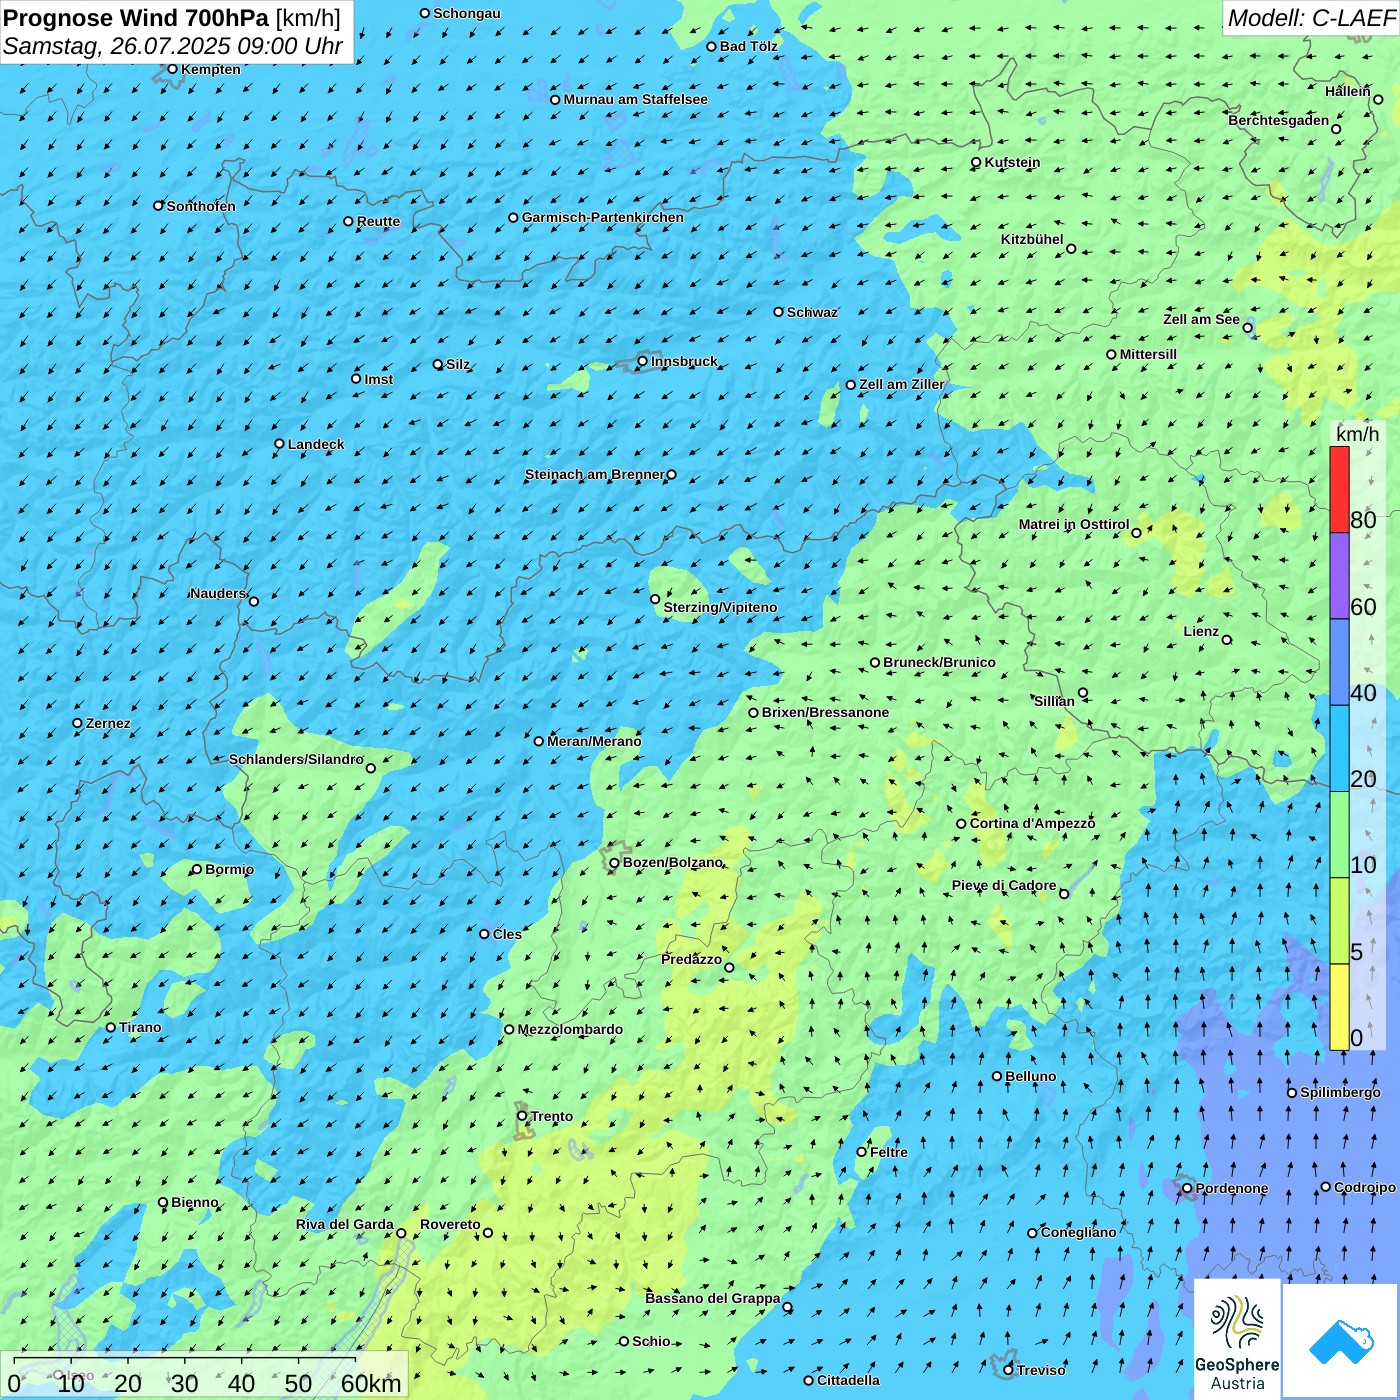This screenshot has width=1400, height=1400.
Task: Select the purple 60–80 legend segment
Action: pyautogui.click(x=1339, y=576)
